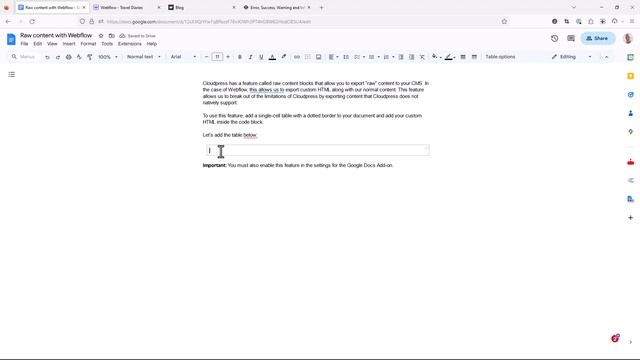Open the border width tool

tap(463, 57)
